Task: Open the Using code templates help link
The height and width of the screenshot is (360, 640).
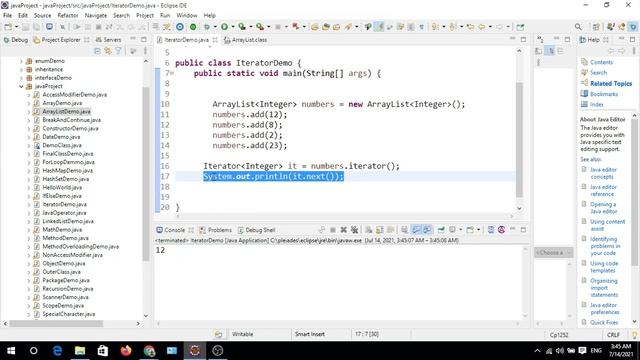Action: click(604, 267)
